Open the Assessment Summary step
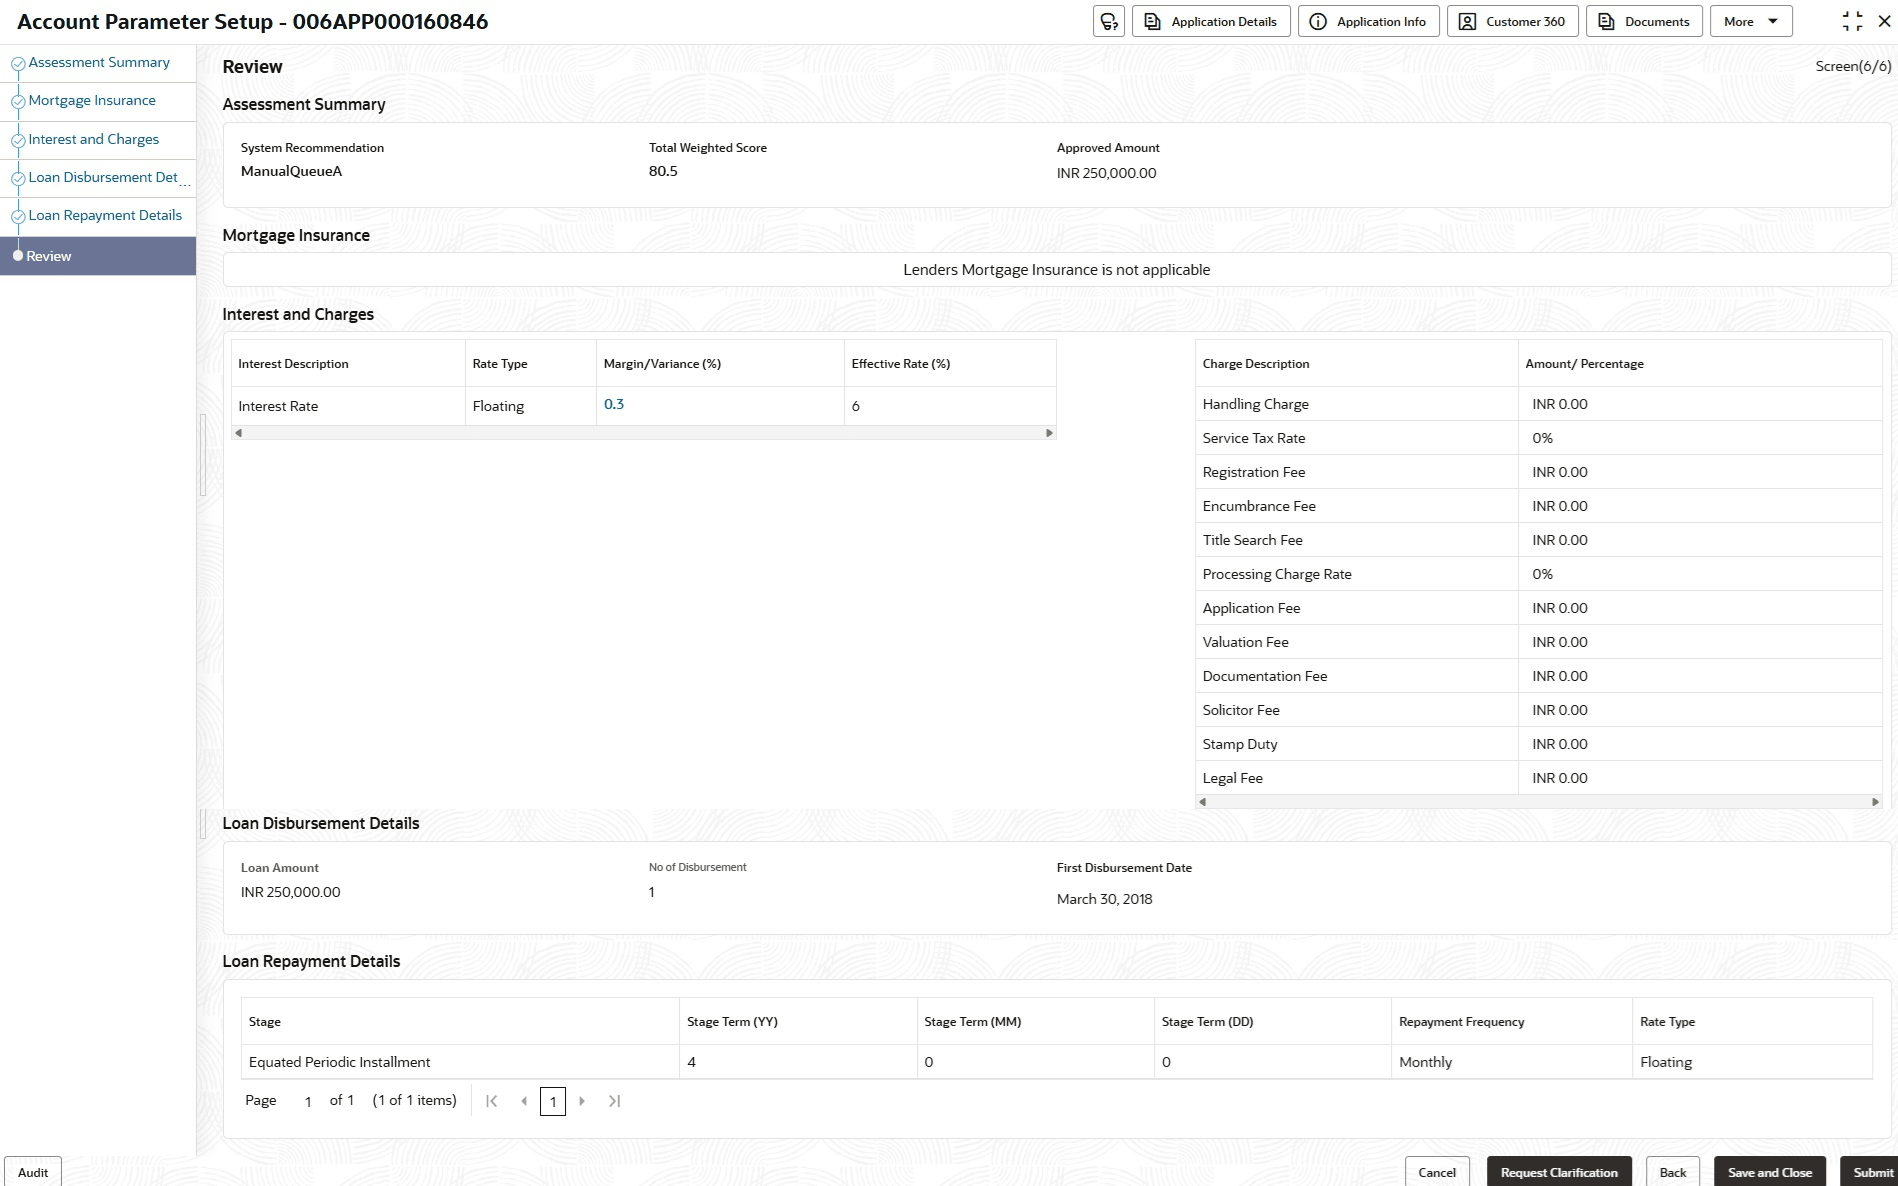1898x1186 pixels. click(x=99, y=62)
